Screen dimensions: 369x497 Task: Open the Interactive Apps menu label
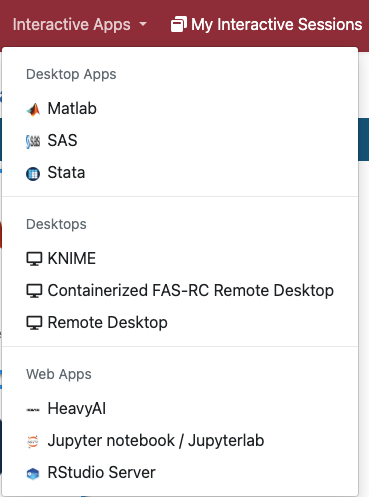click(x=72, y=25)
